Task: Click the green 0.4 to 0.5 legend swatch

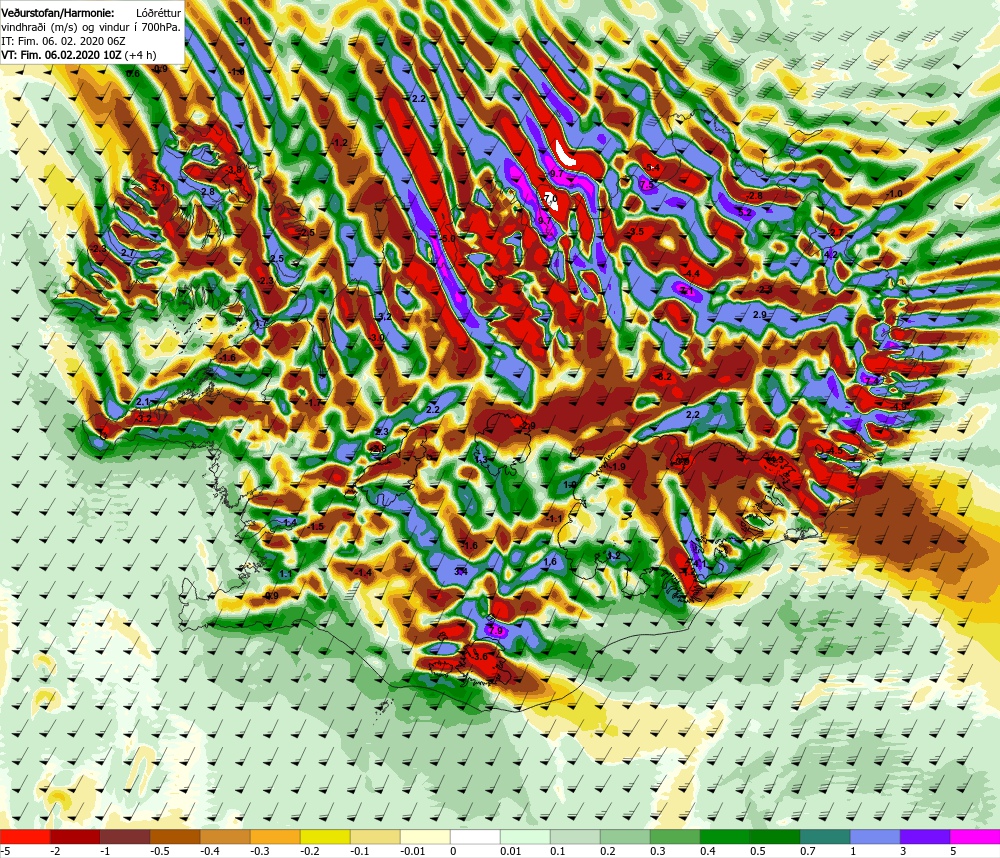Action: (725, 837)
